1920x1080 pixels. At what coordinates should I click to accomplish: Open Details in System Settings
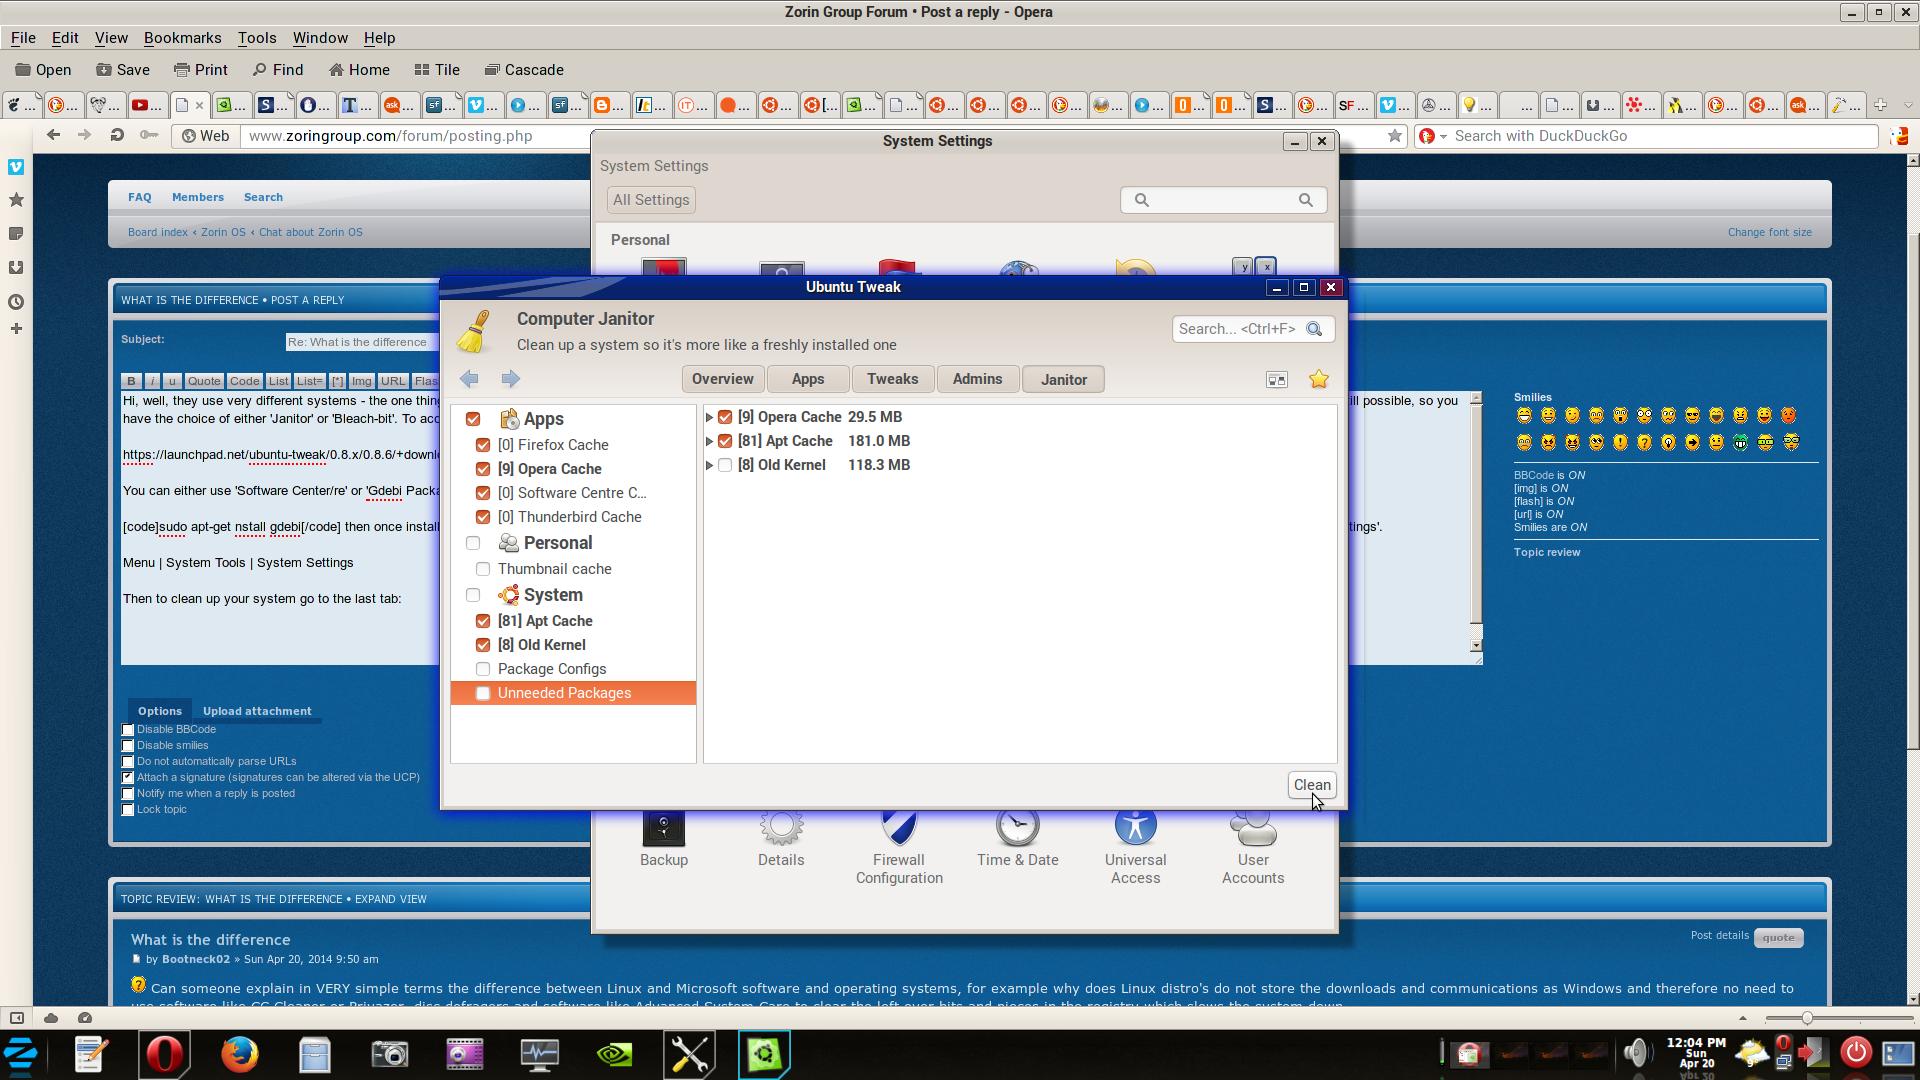click(x=781, y=840)
